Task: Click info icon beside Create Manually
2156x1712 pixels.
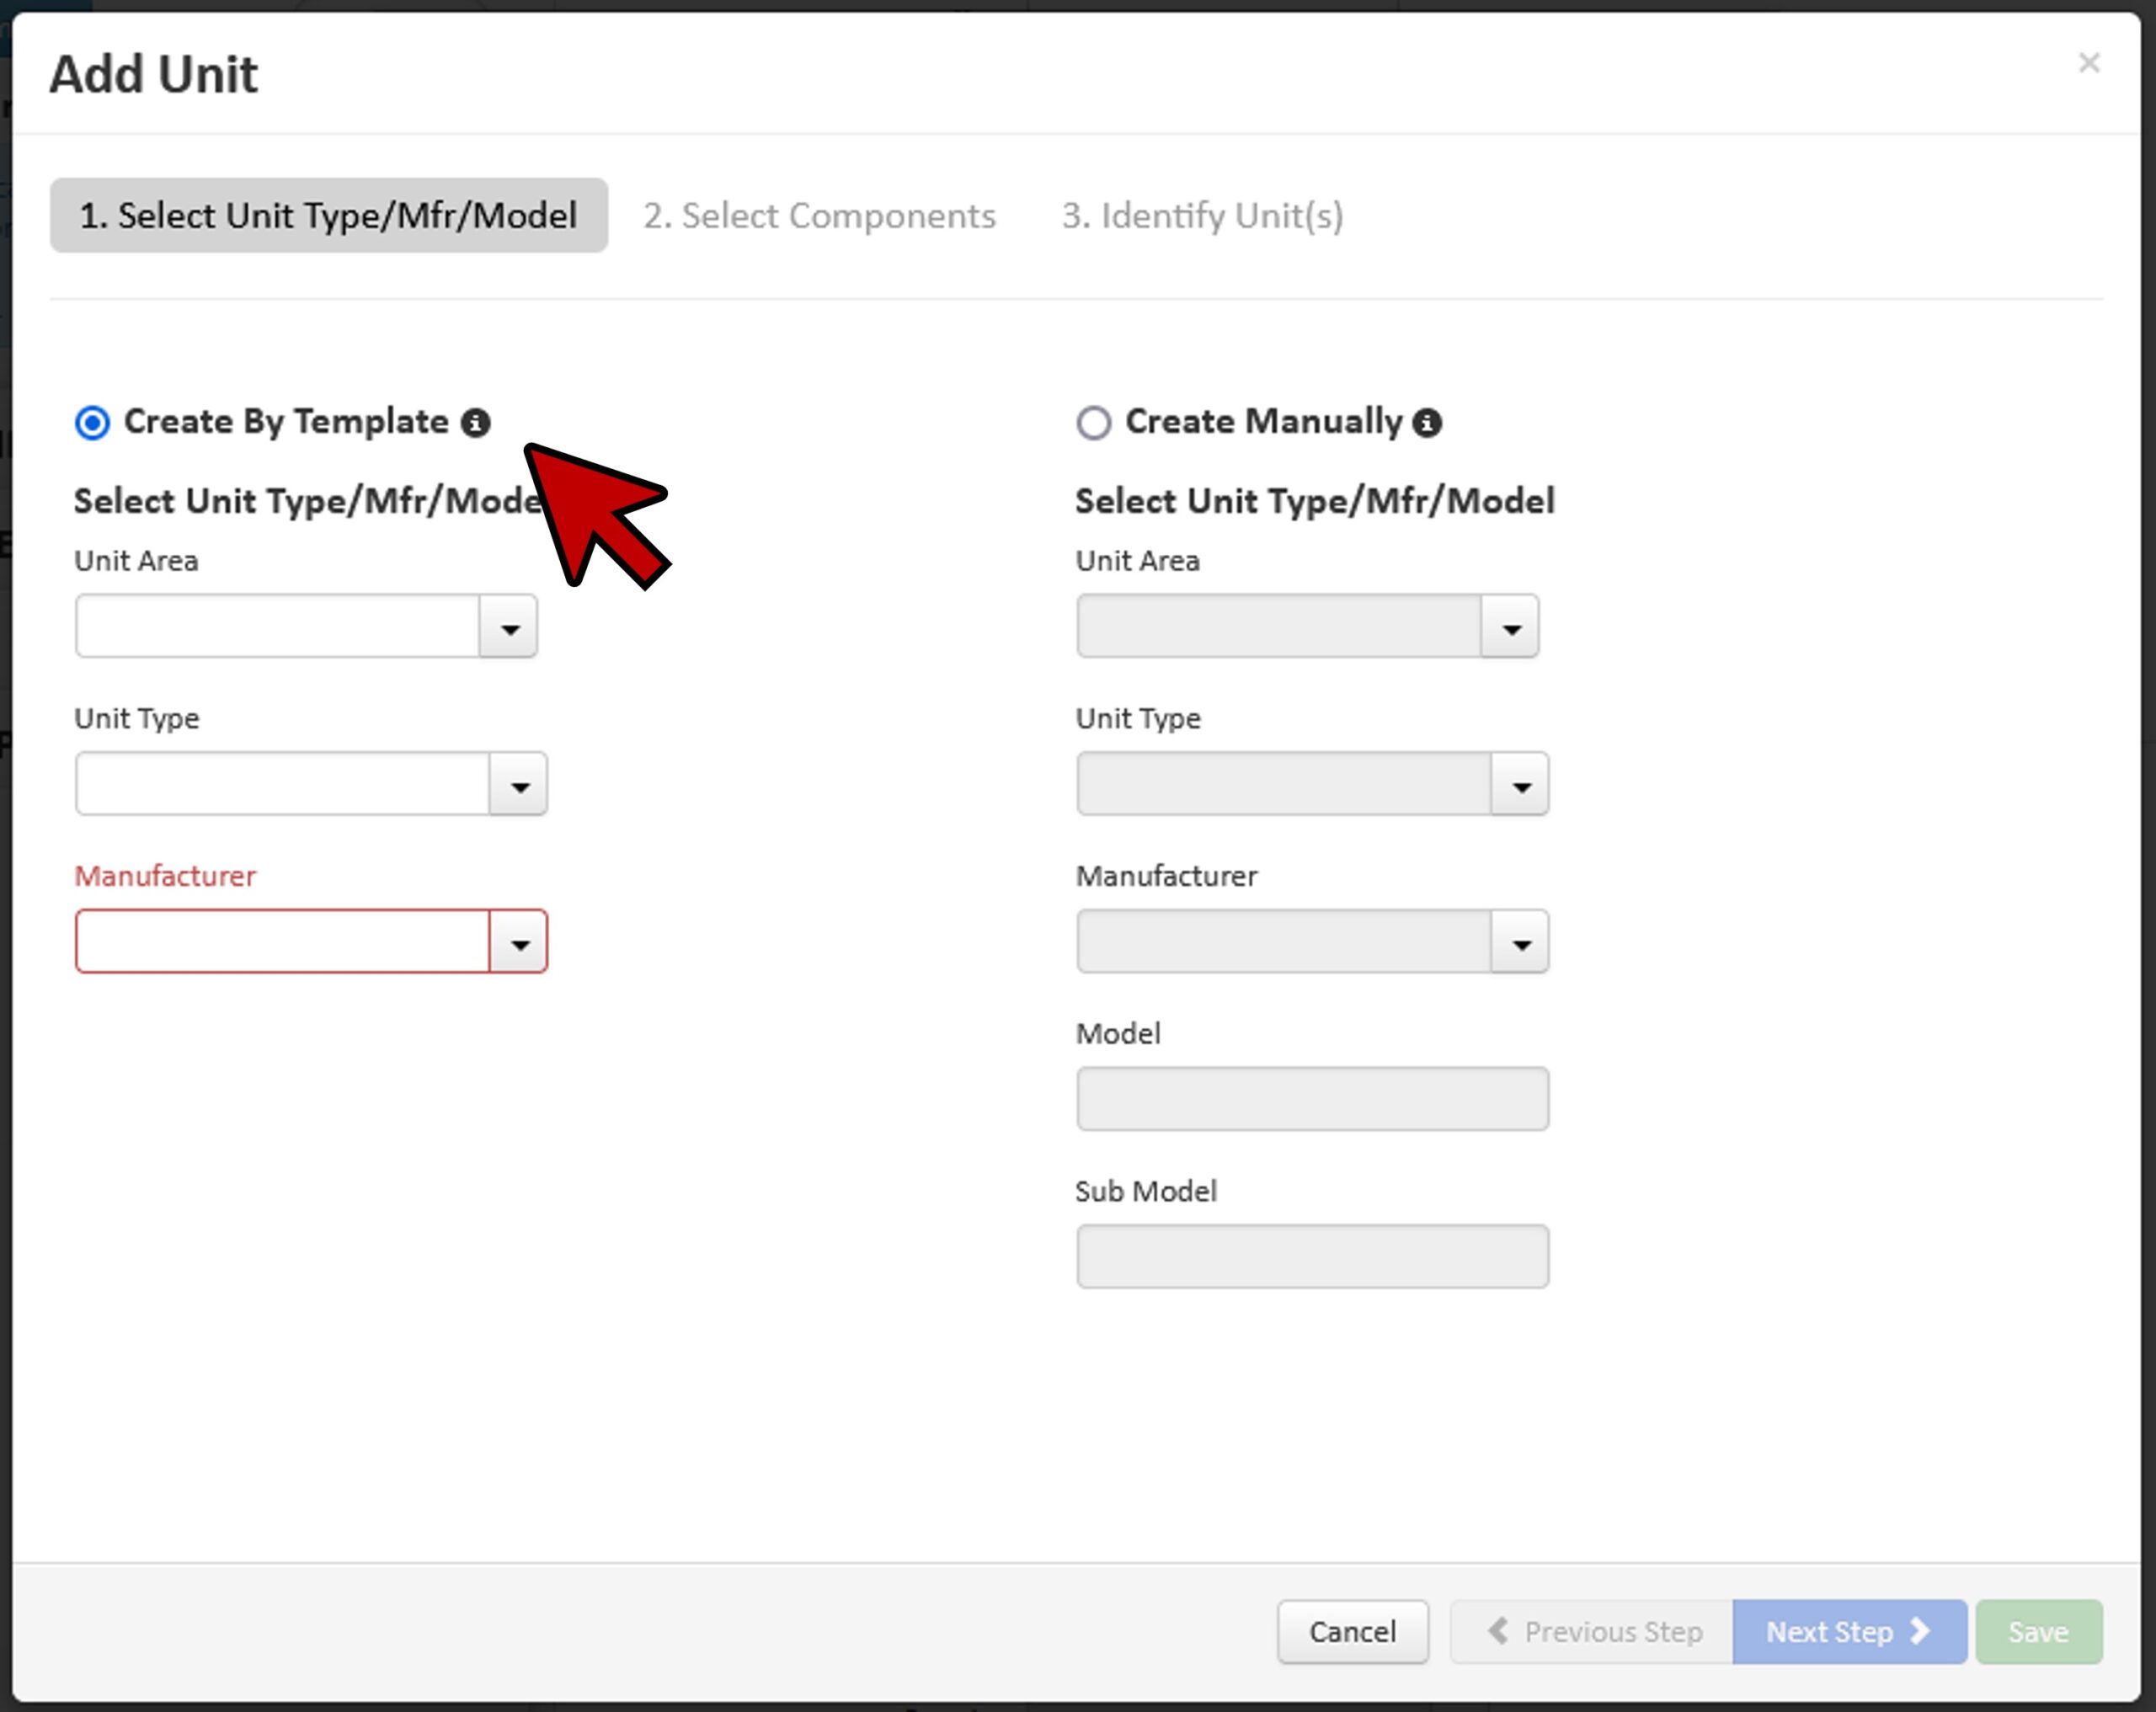Action: (1426, 423)
